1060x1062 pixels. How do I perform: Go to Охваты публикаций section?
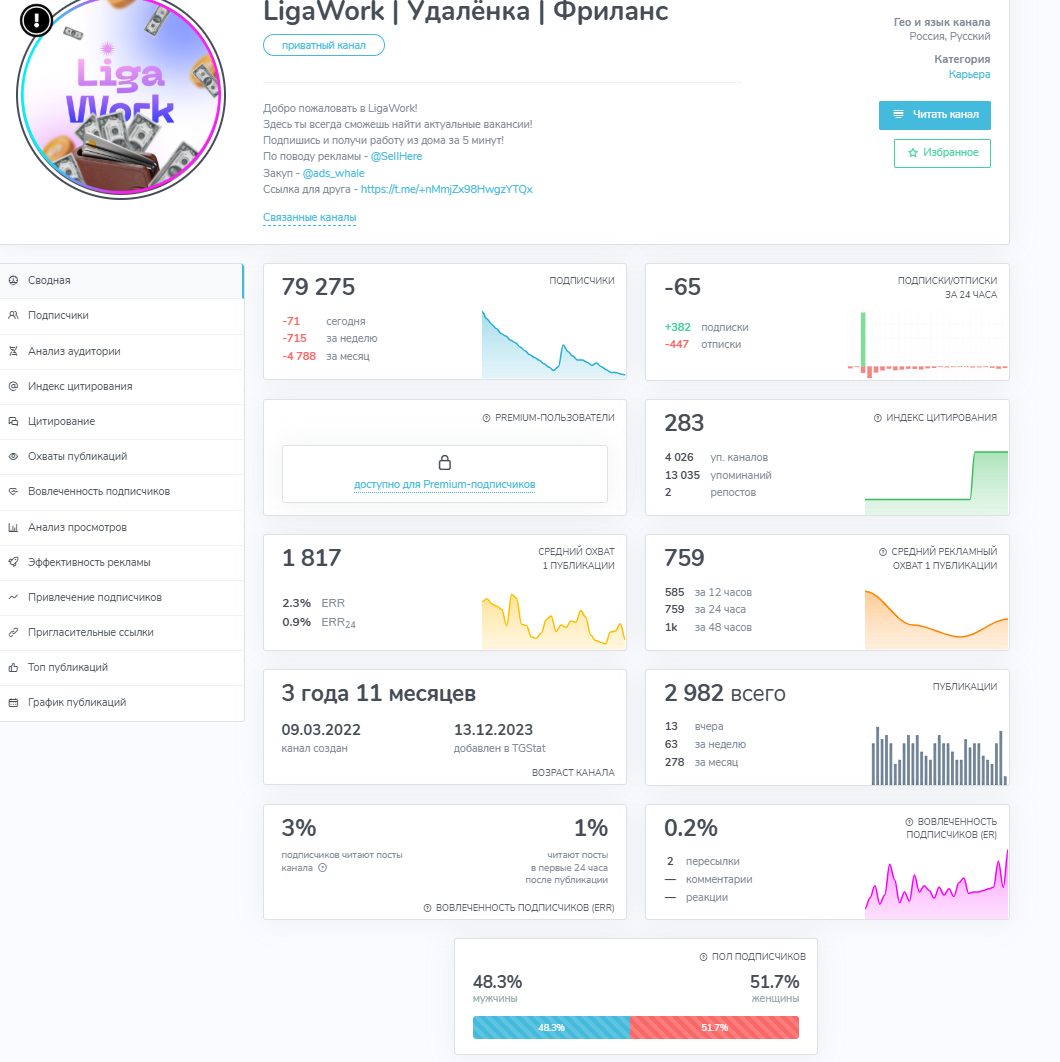[122, 456]
